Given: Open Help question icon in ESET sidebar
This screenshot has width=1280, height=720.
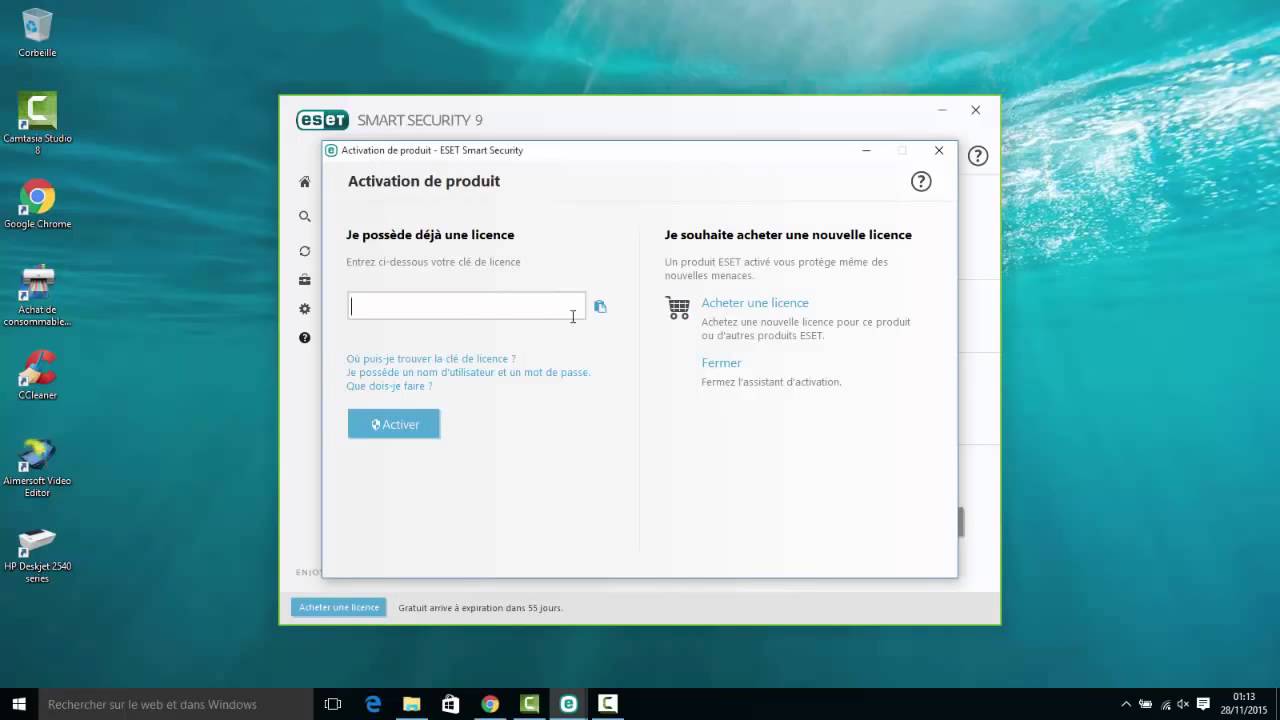Looking at the screenshot, I should (x=305, y=338).
